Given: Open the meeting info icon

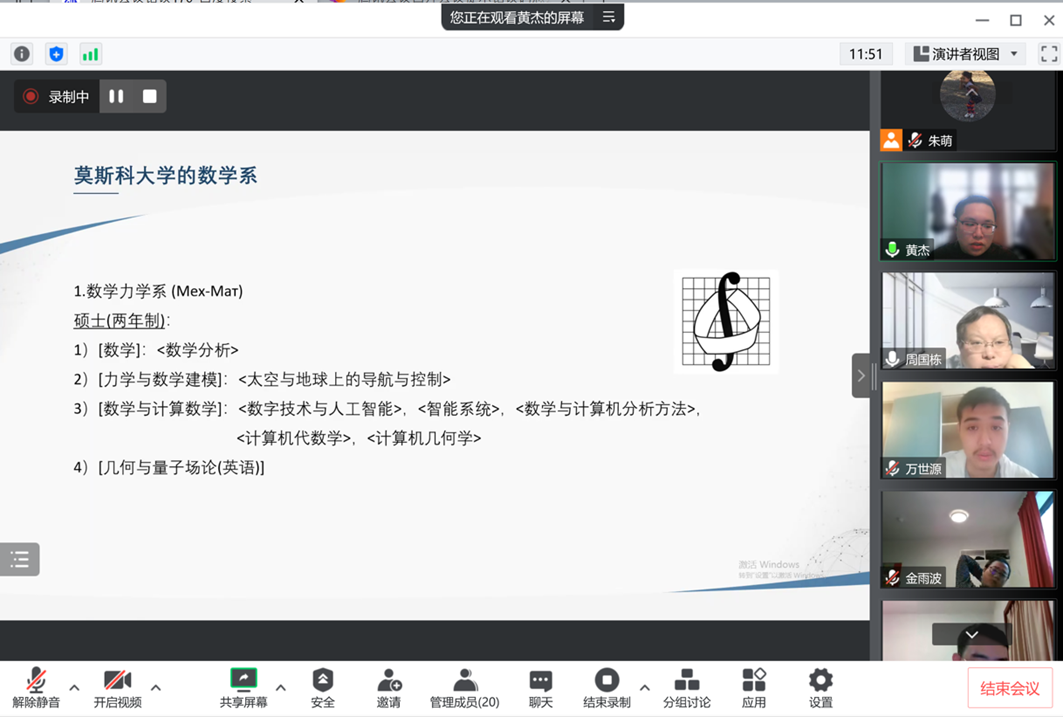Looking at the screenshot, I should tap(22, 54).
